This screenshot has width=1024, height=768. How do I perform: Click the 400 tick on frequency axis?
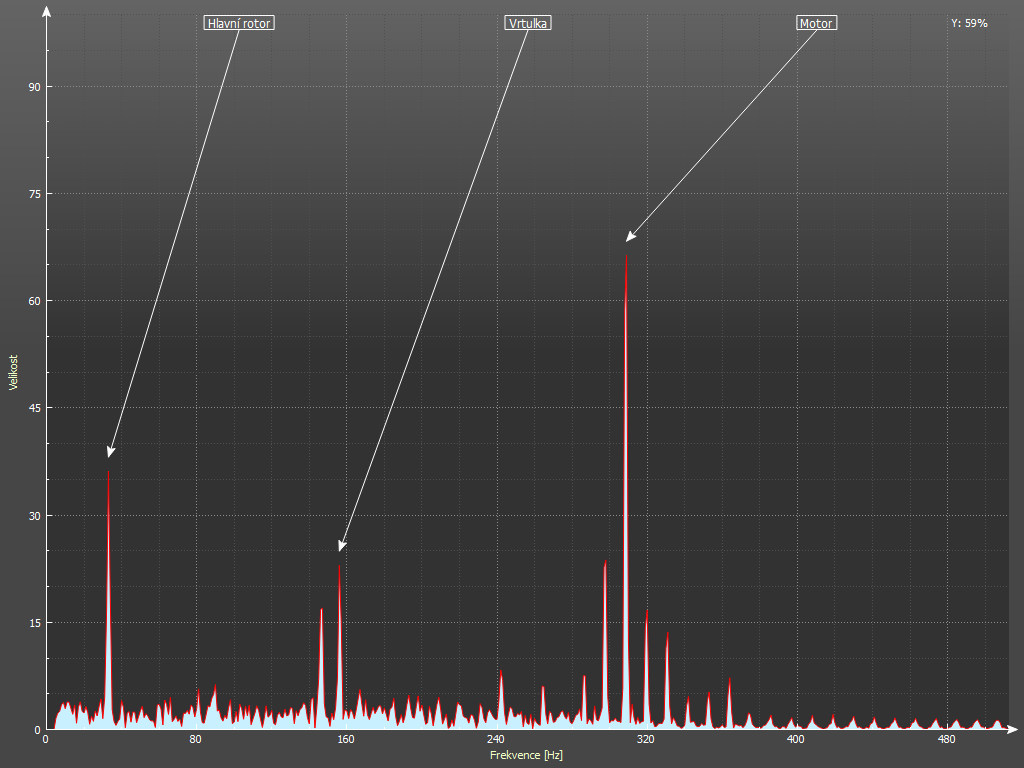[795, 740]
